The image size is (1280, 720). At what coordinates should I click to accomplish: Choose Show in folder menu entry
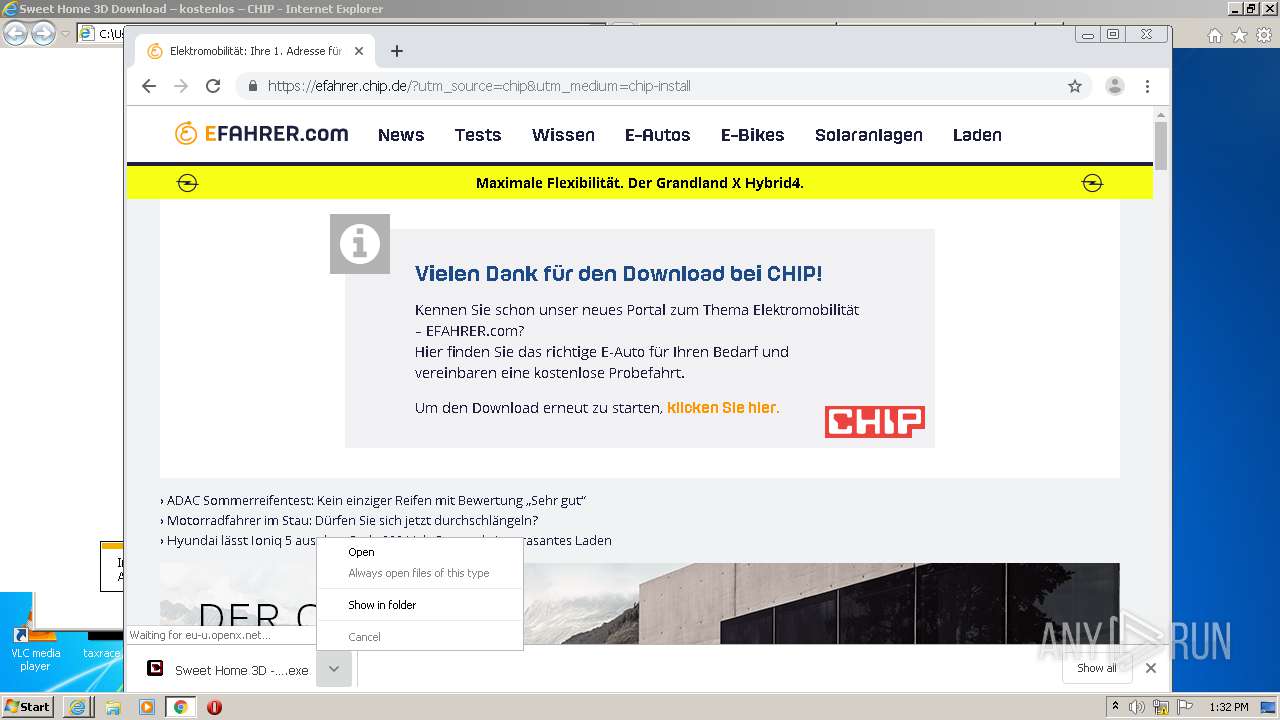420,605
